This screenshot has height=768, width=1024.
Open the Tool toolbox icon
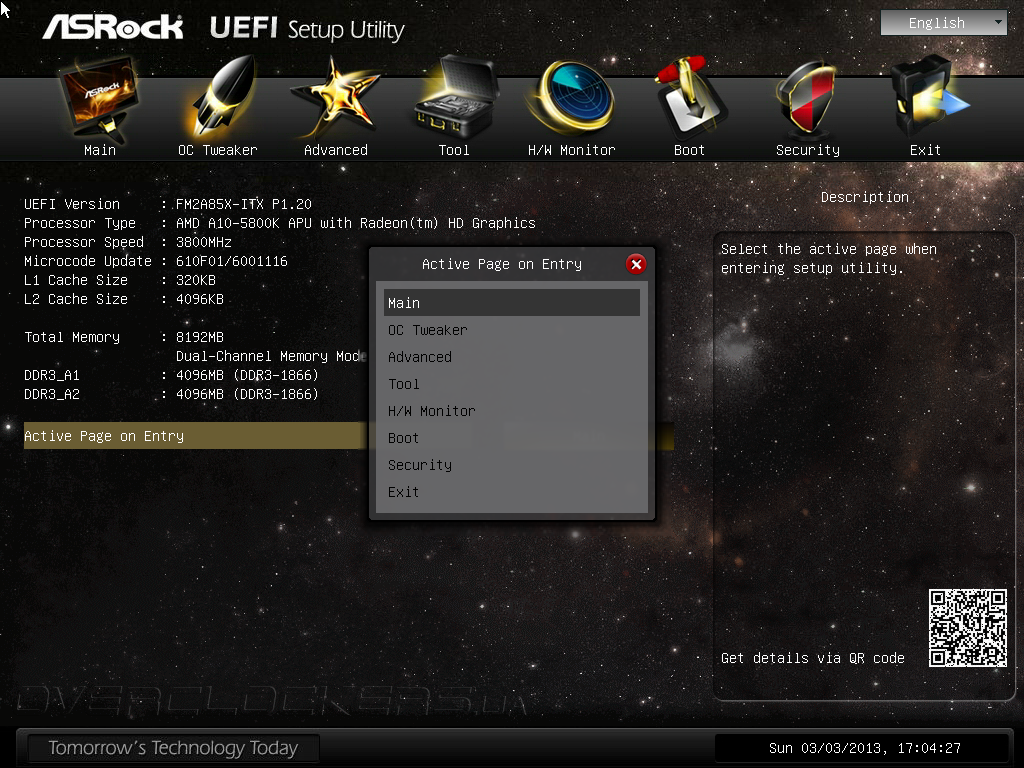pos(455,97)
